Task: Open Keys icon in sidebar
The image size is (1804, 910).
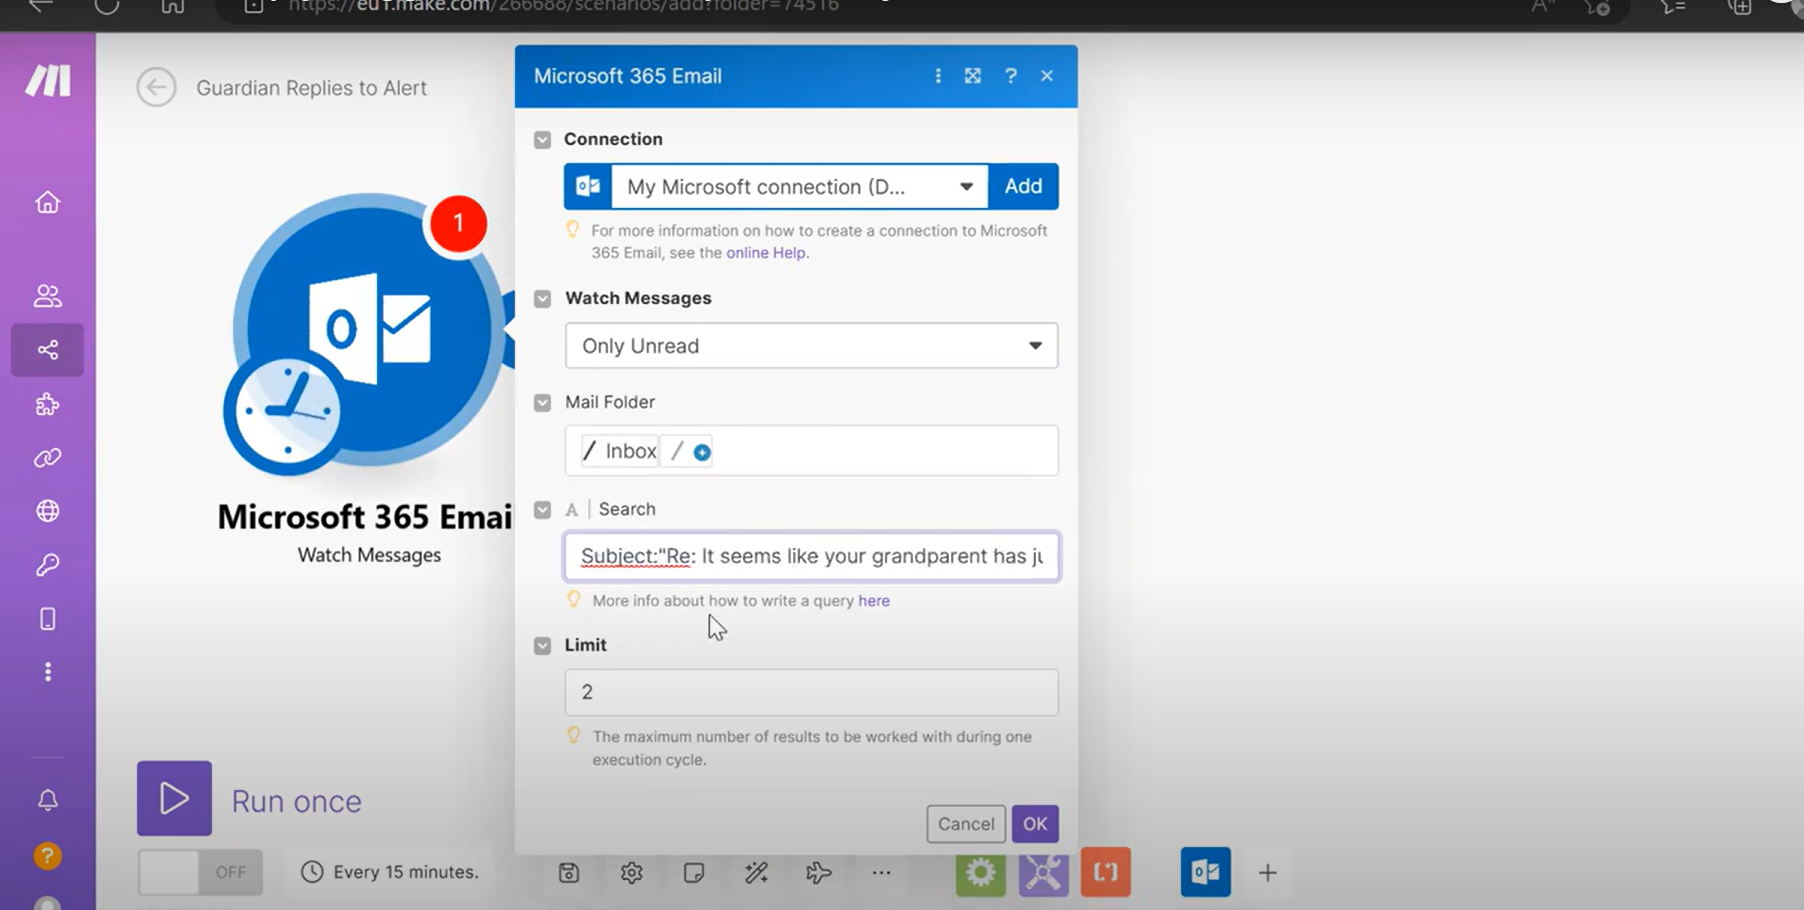Action: [x=47, y=565]
